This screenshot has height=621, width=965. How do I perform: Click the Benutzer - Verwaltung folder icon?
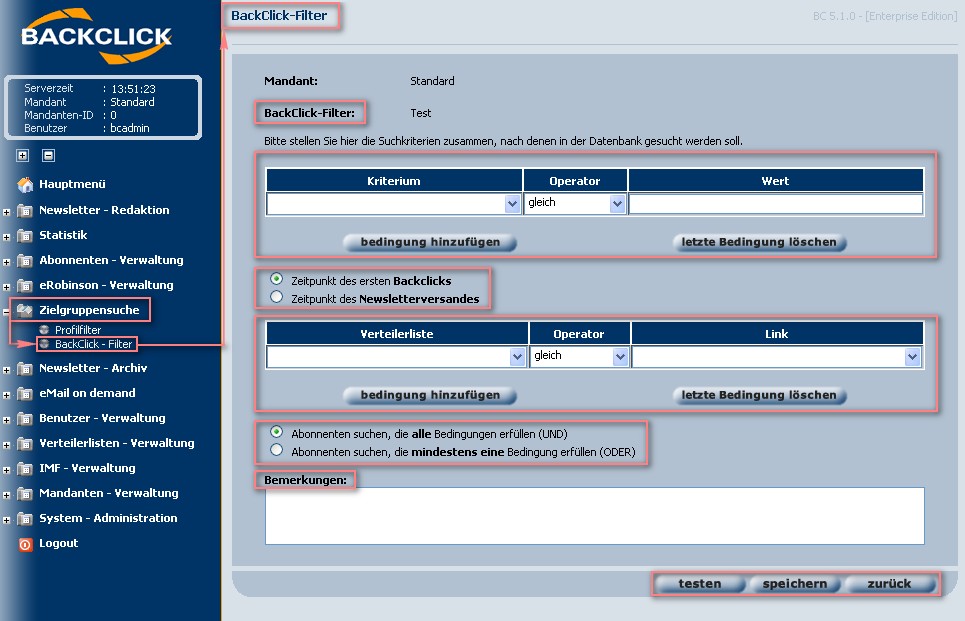click(x=25, y=419)
